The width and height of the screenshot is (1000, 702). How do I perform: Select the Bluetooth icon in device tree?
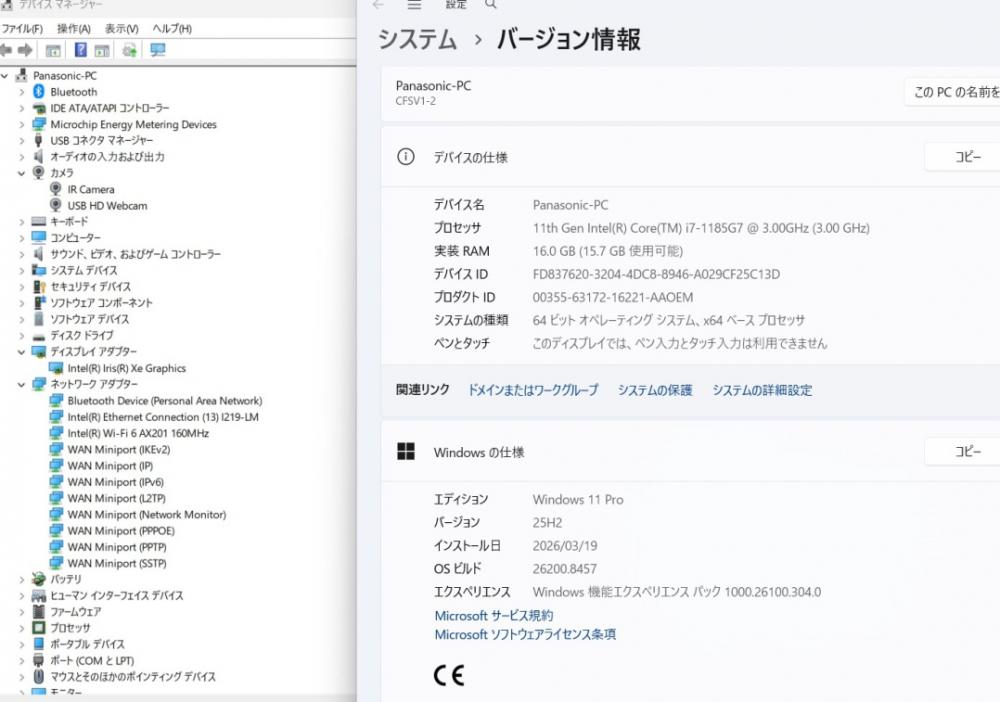[x=39, y=92]
